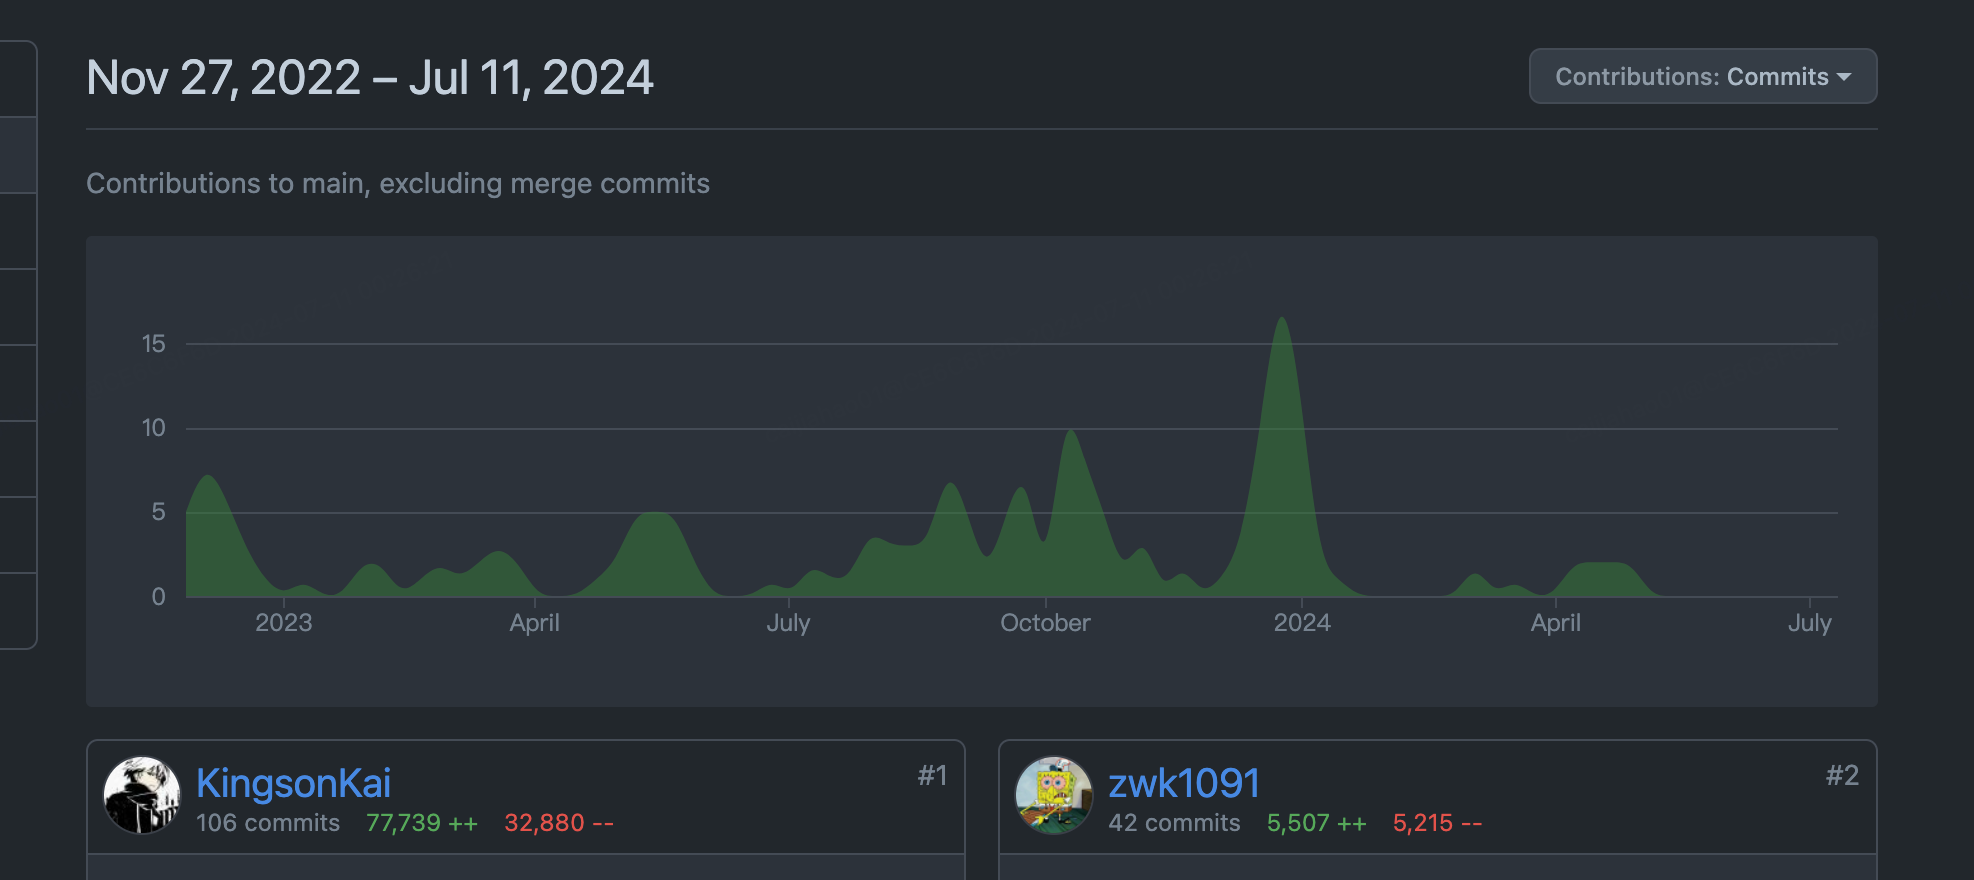Click the 15 y-axis label
The height and width of the screenshot is (880, 1974).
coord(153,344)
